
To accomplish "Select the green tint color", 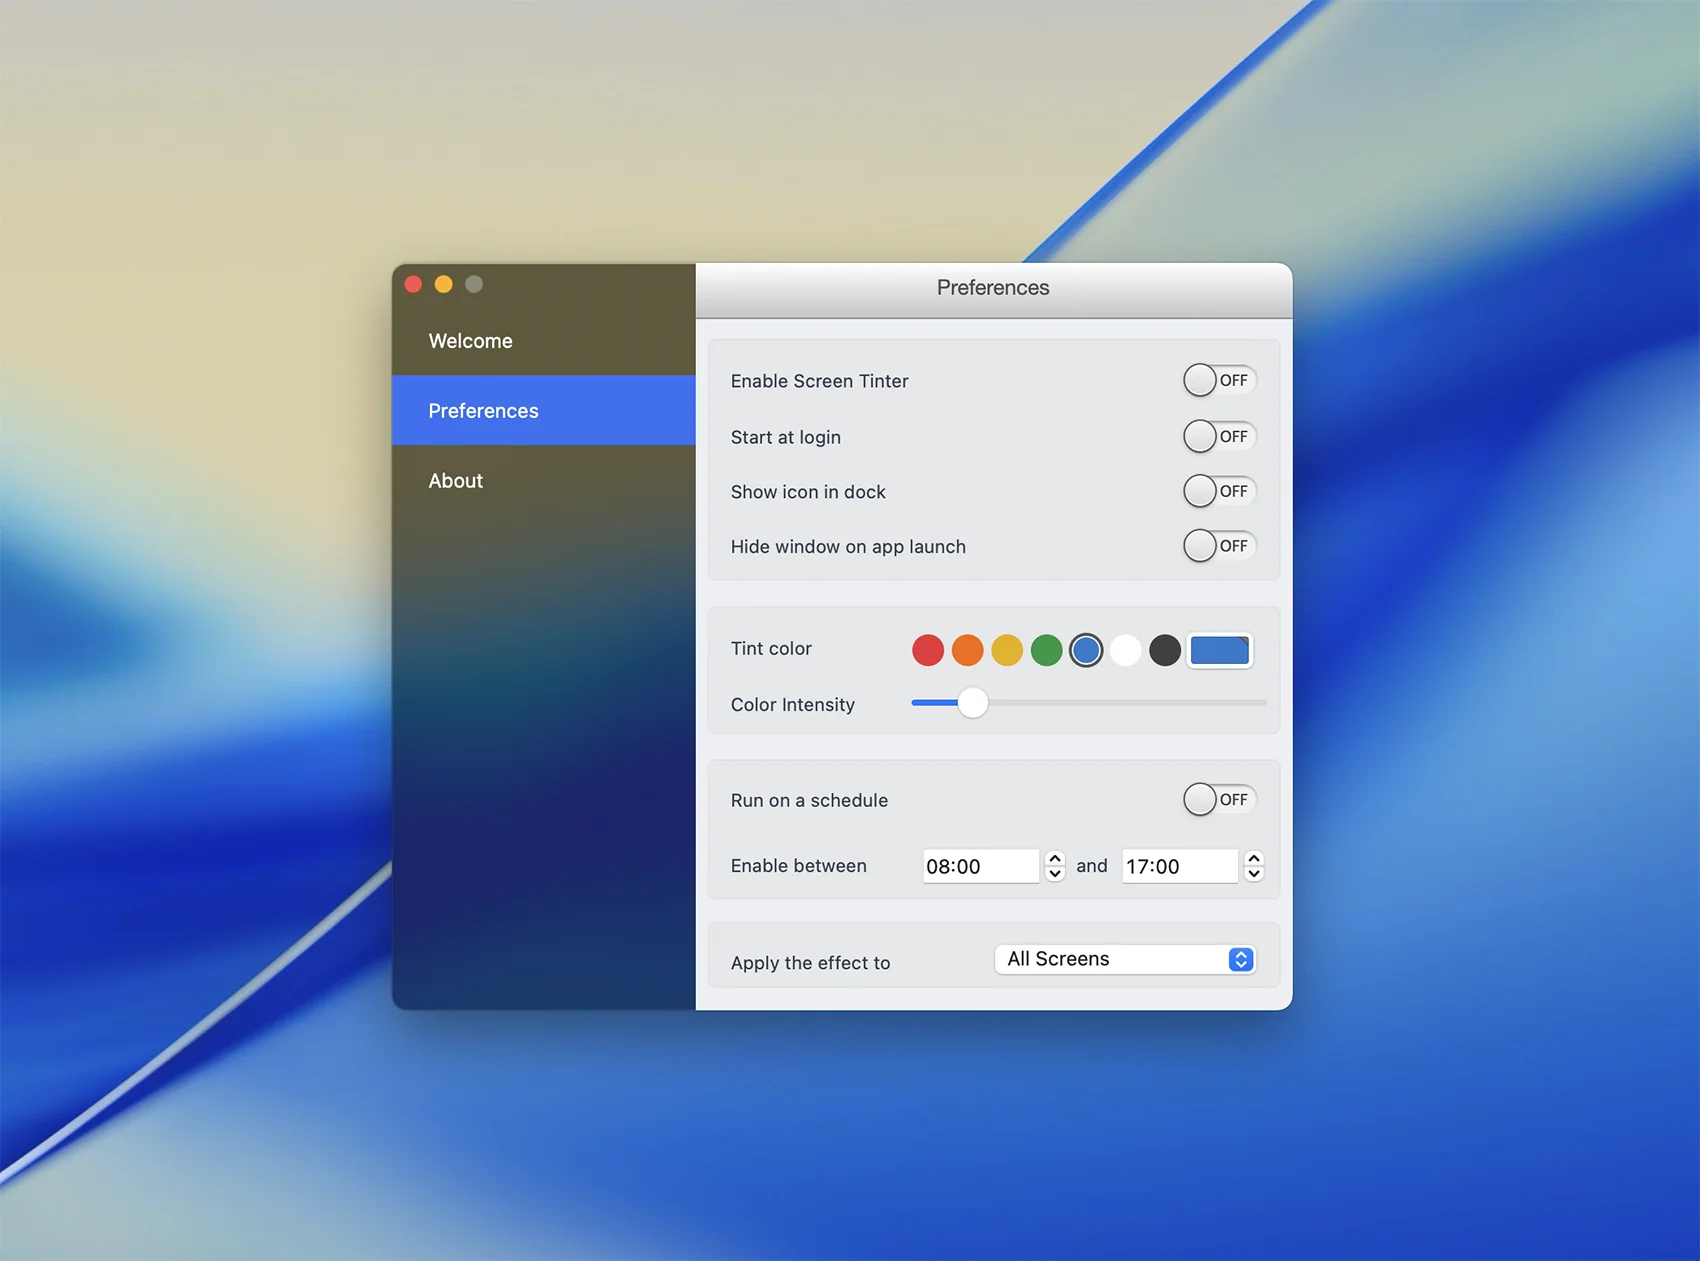I will tap(1046, 650).
